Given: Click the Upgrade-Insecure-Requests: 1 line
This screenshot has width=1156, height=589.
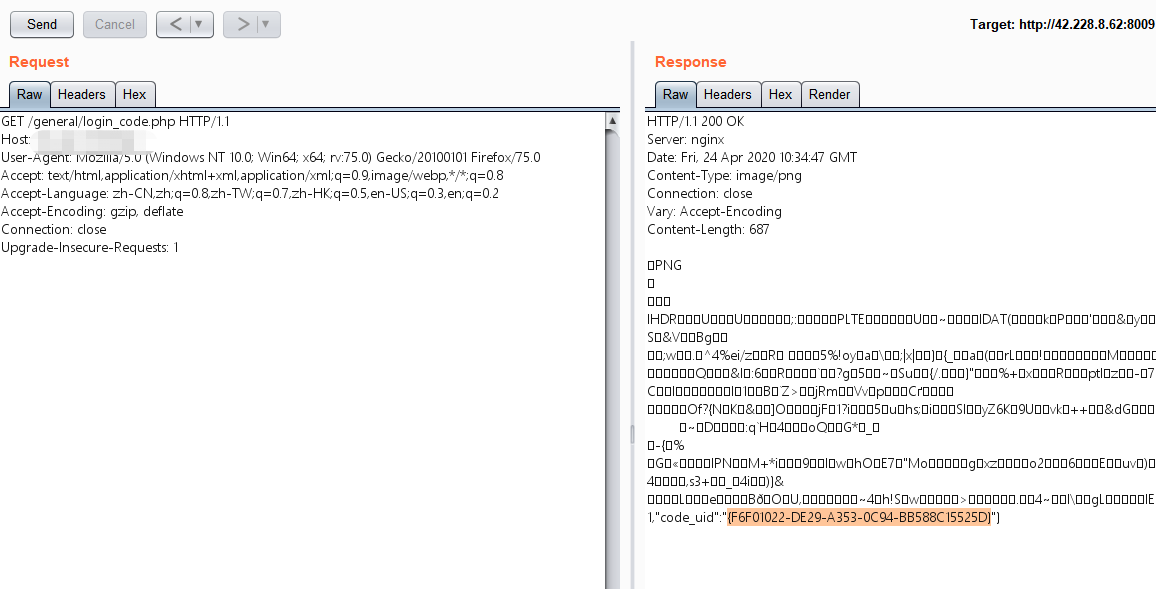Looking at the screenshot, I should (90, 247).
